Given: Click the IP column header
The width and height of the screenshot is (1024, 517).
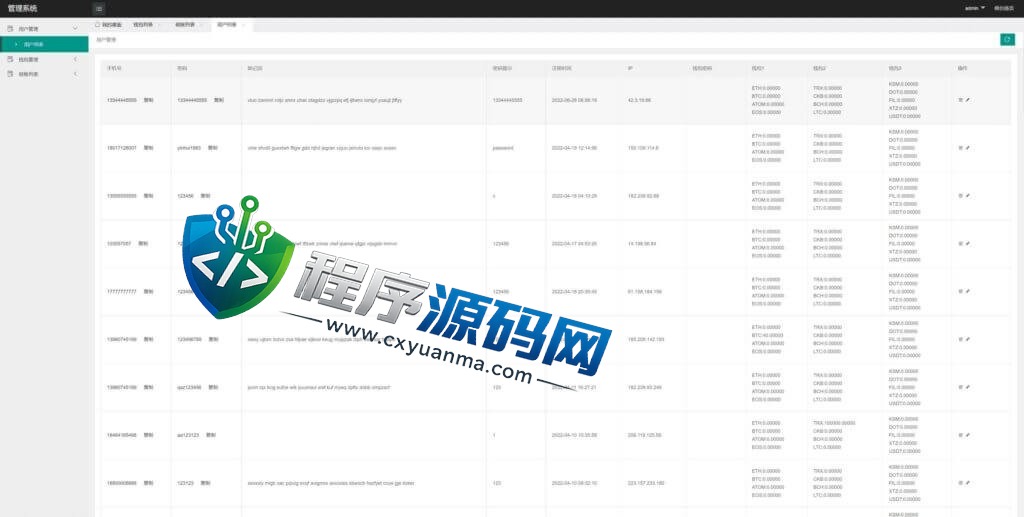Looking at the screenshot, I should pyautogui.click(x=630, y=68).
